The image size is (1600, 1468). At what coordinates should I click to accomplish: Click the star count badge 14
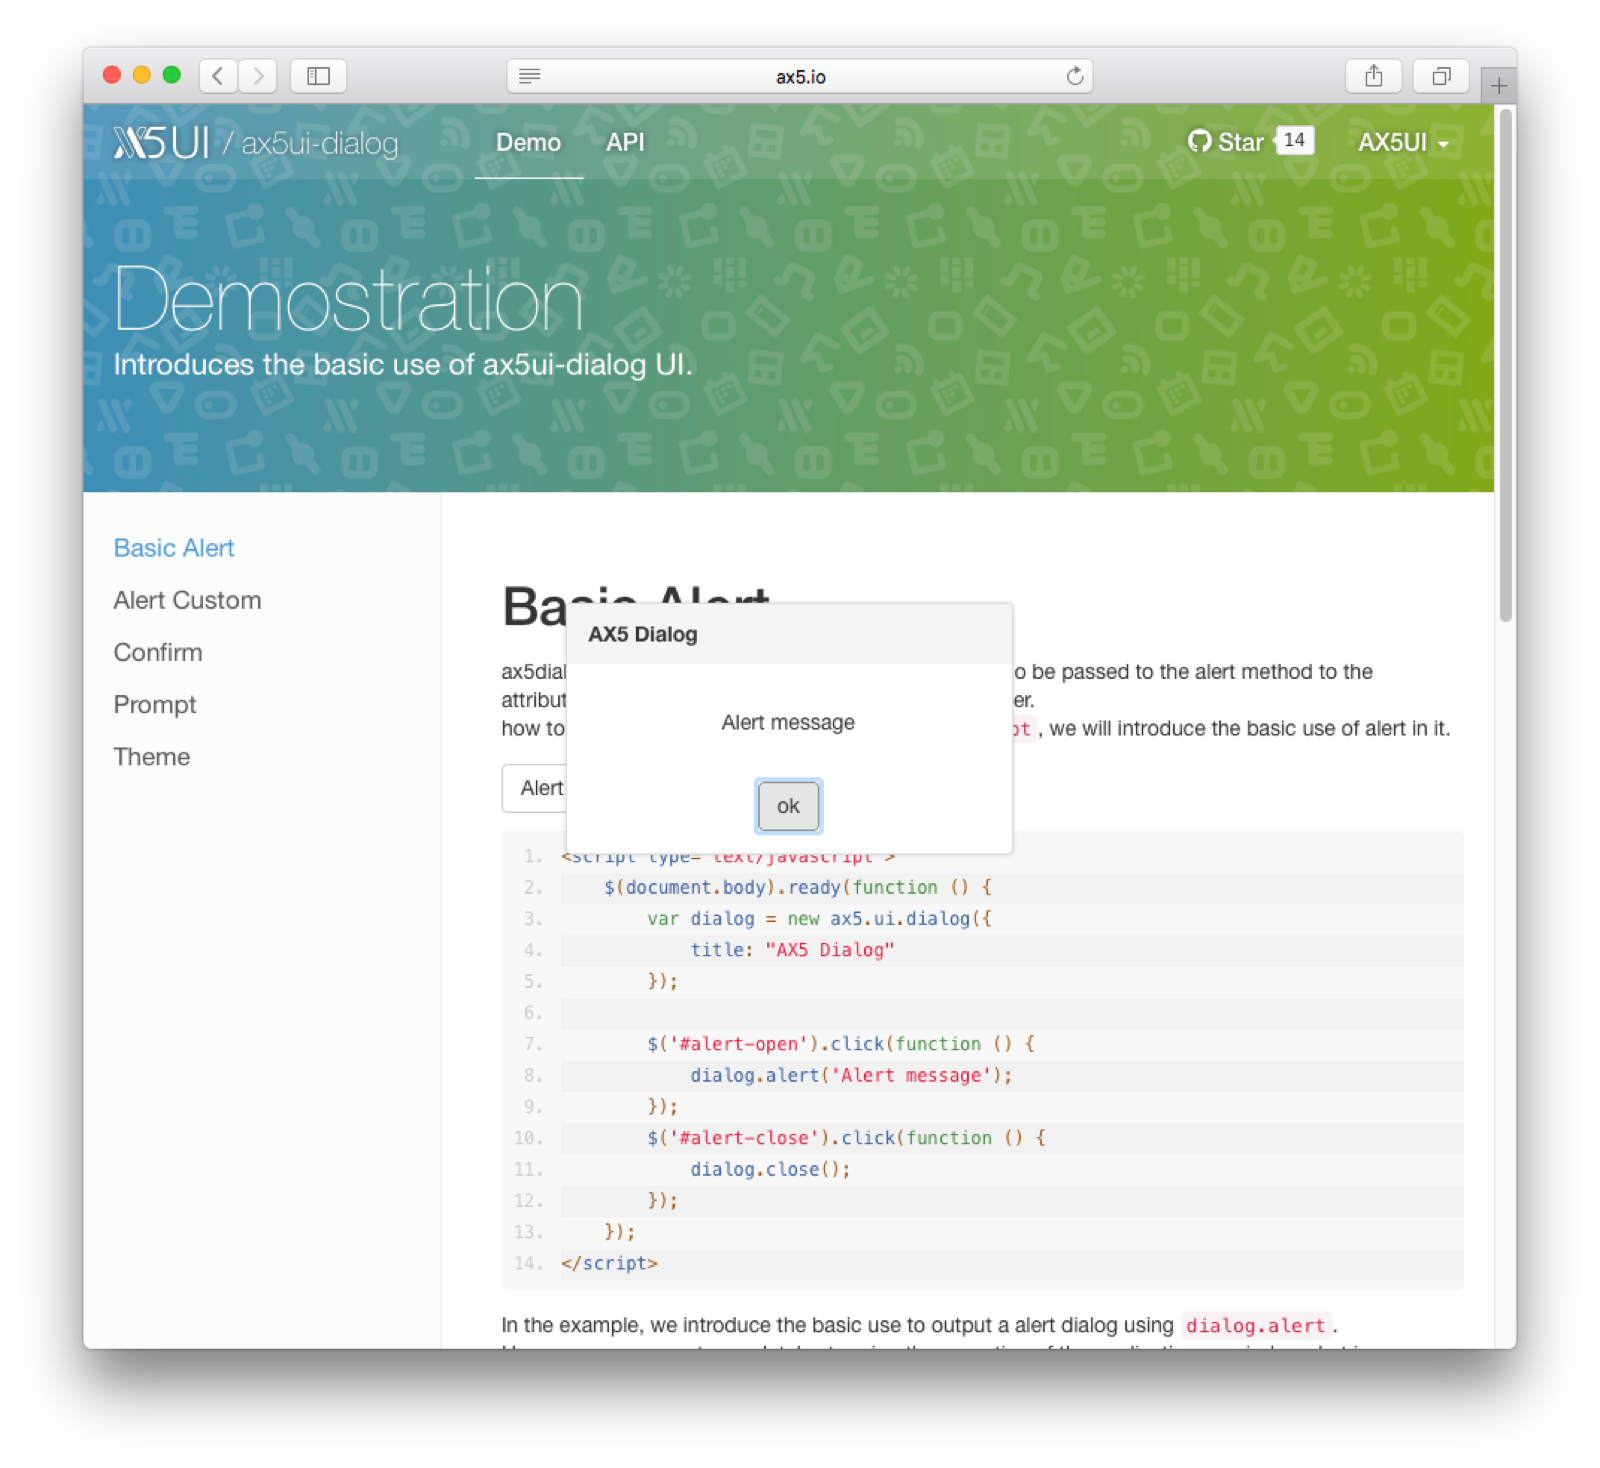(x=1294, y=140)
